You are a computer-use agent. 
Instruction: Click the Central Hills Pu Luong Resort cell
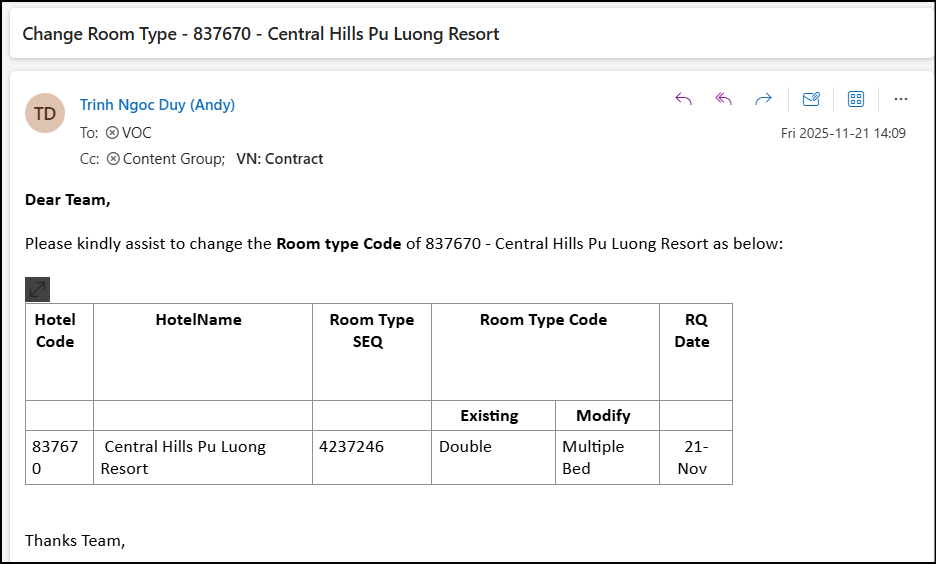184,457
